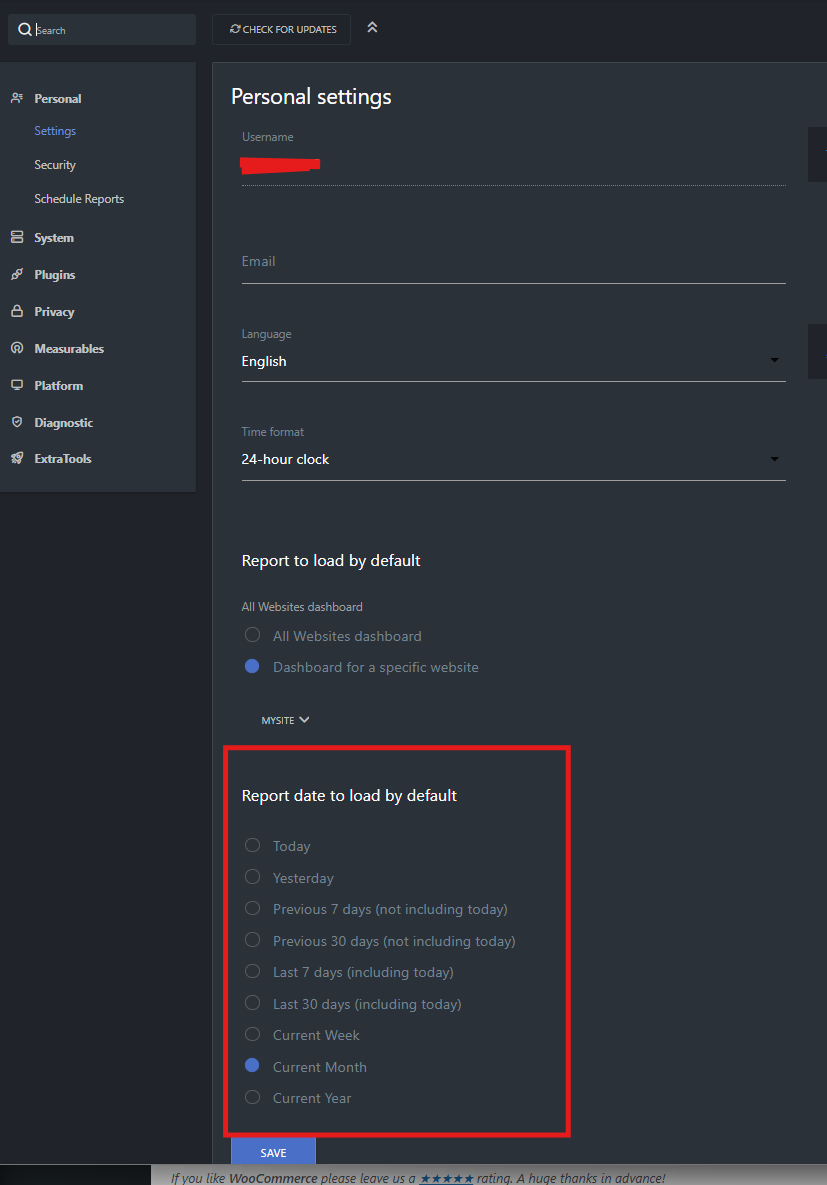This screenshot has height=1185, width=827.
Task: Click the Measurables icon in sidebar
Action: point(16,349)
